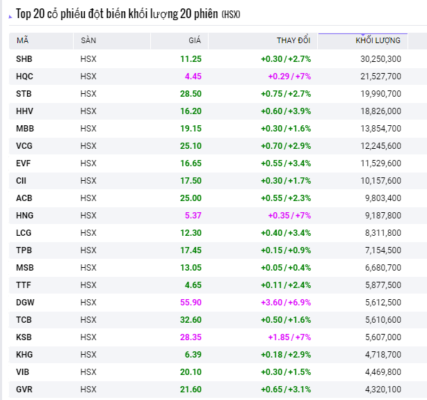This screenshot has height=400, width=427.
Task: Open HHV ticker details
Action: pyautogui.click(x=24, y=111)
